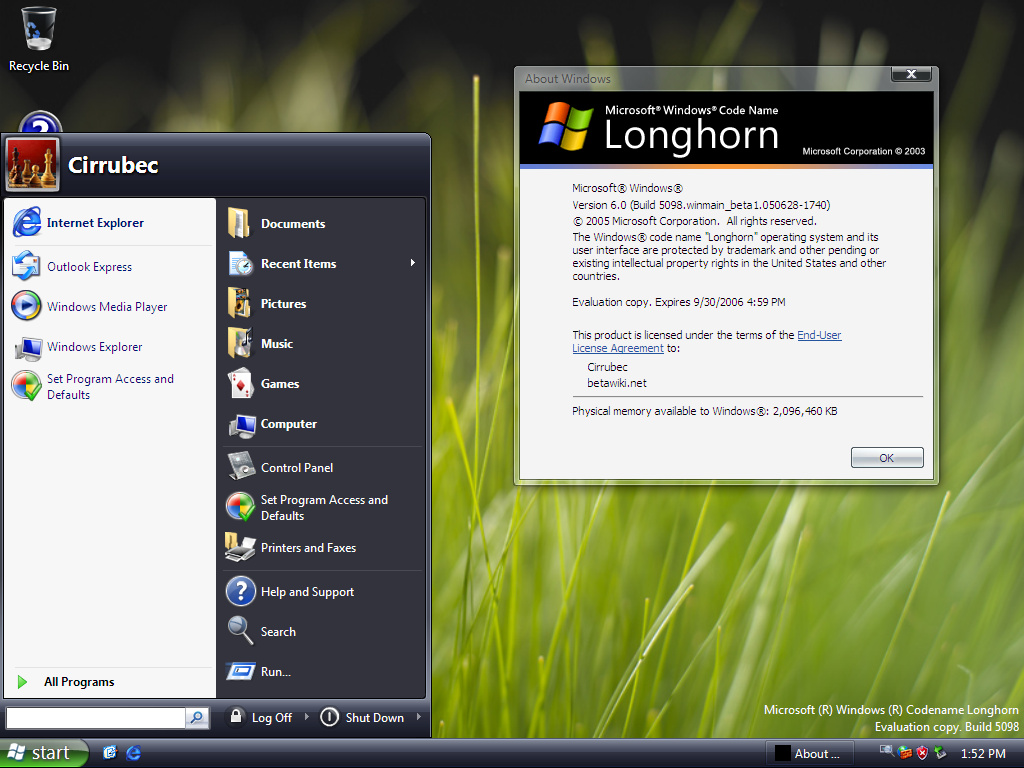Open the Games folder icon
The width and height of the screenshot is (1024, 768).
coord(241,384)
